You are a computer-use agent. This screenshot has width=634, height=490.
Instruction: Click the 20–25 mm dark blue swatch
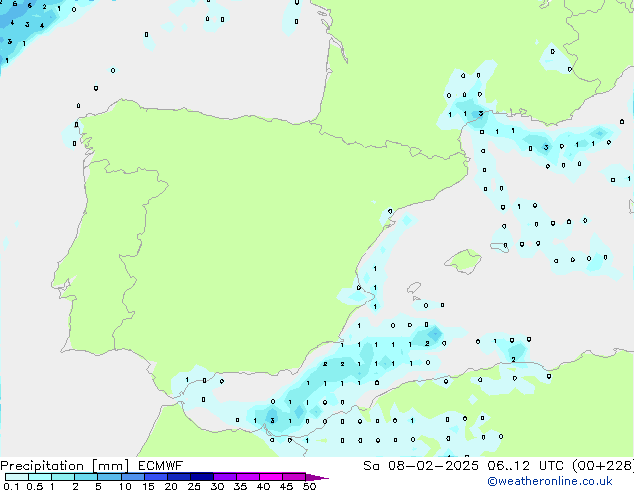pos(179,477)
